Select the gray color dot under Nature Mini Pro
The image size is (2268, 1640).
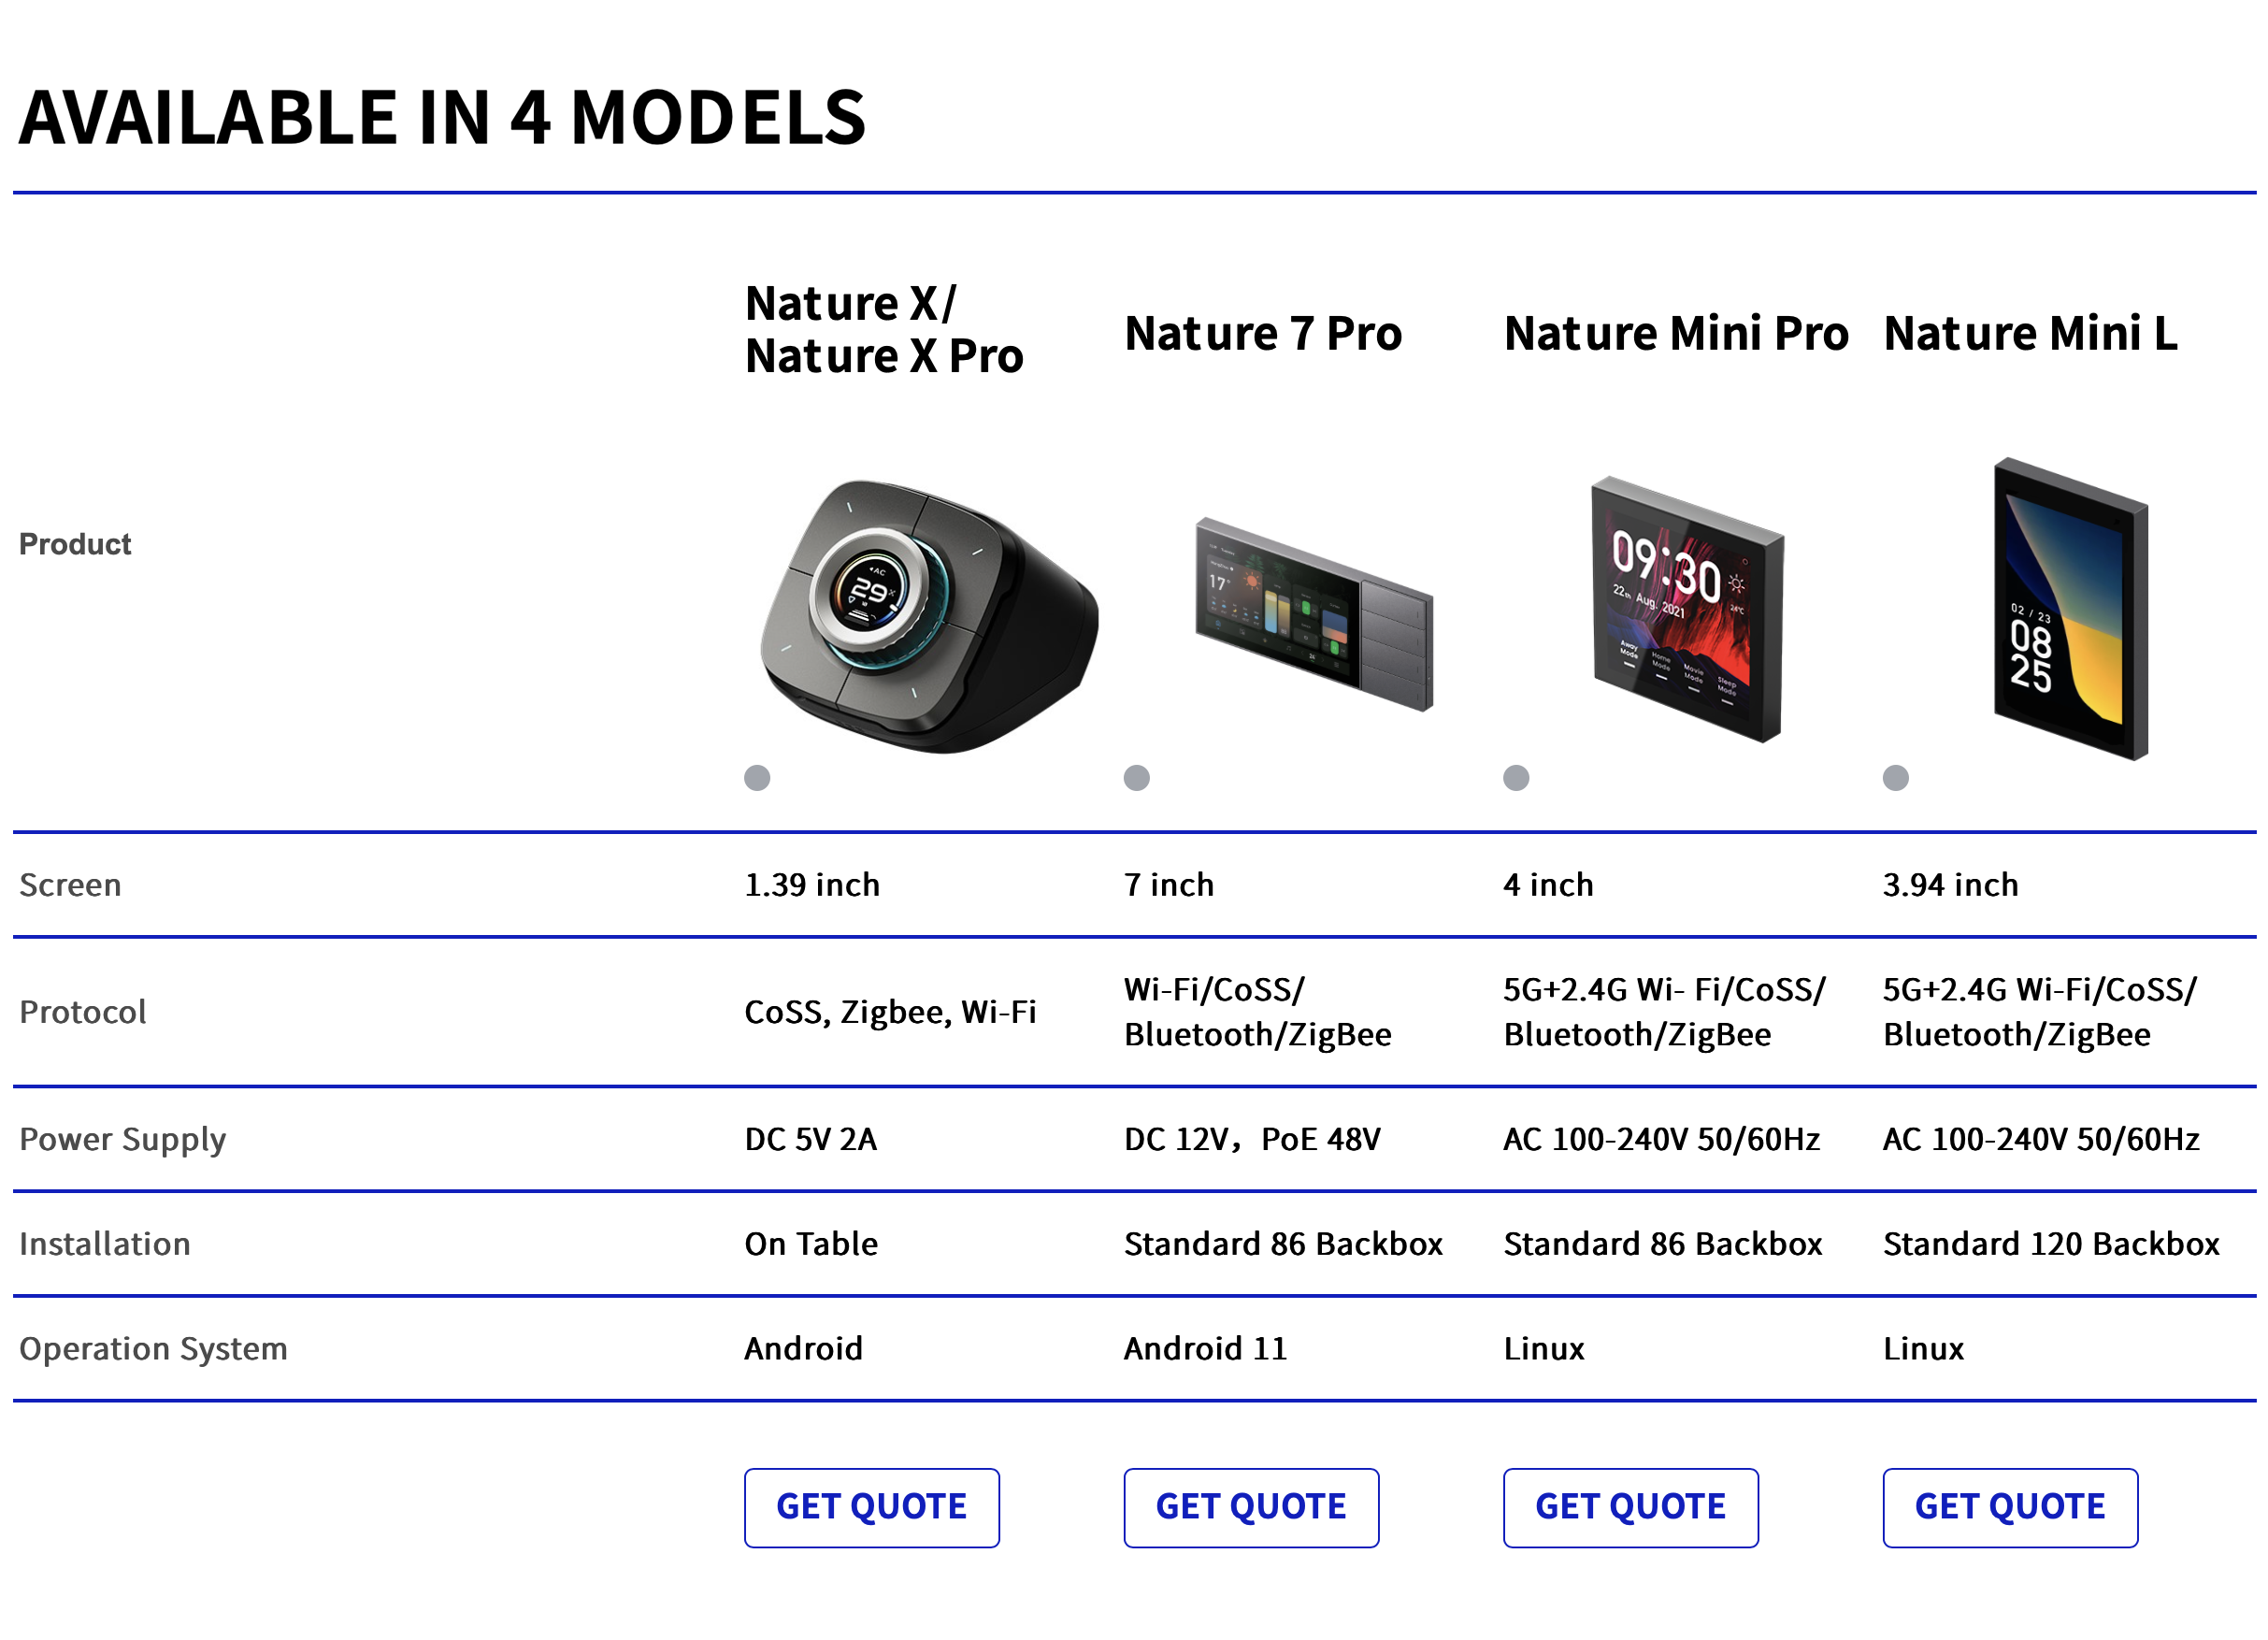[x=1516, y=778]
